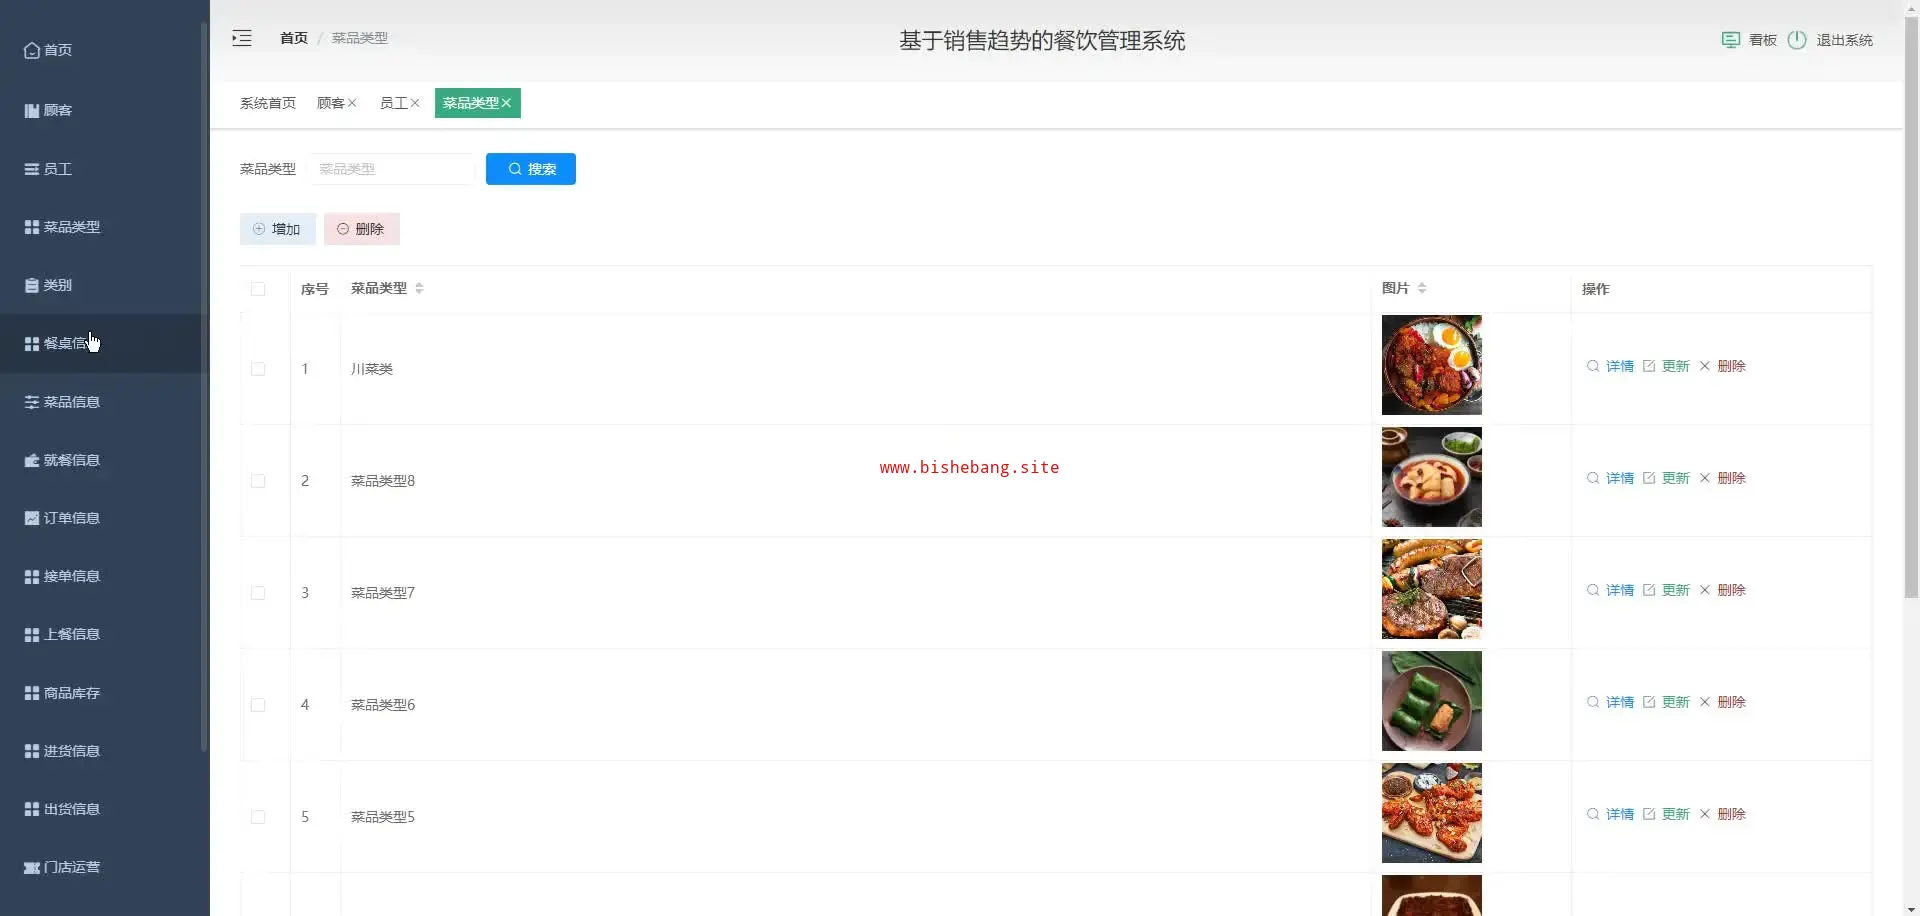1920x916 pixels.
Task: Click the 看板 dashboard monitor icon
Action: tap(1731, 40)
